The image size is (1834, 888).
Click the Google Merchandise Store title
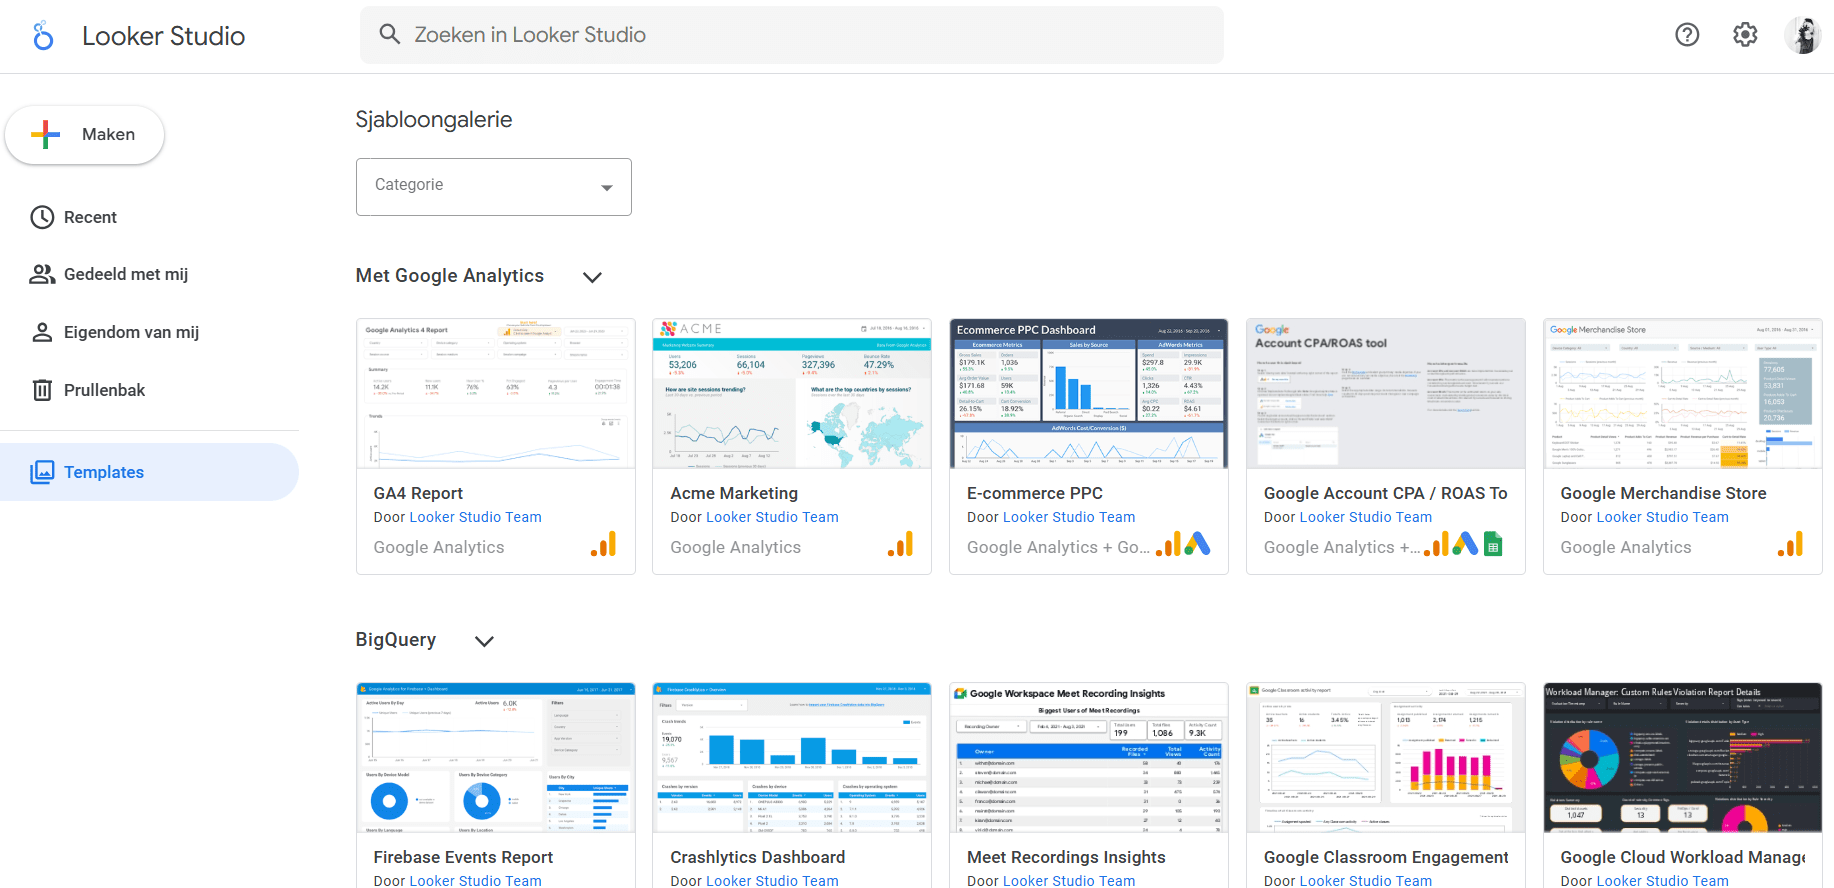tap(1663, 493)
